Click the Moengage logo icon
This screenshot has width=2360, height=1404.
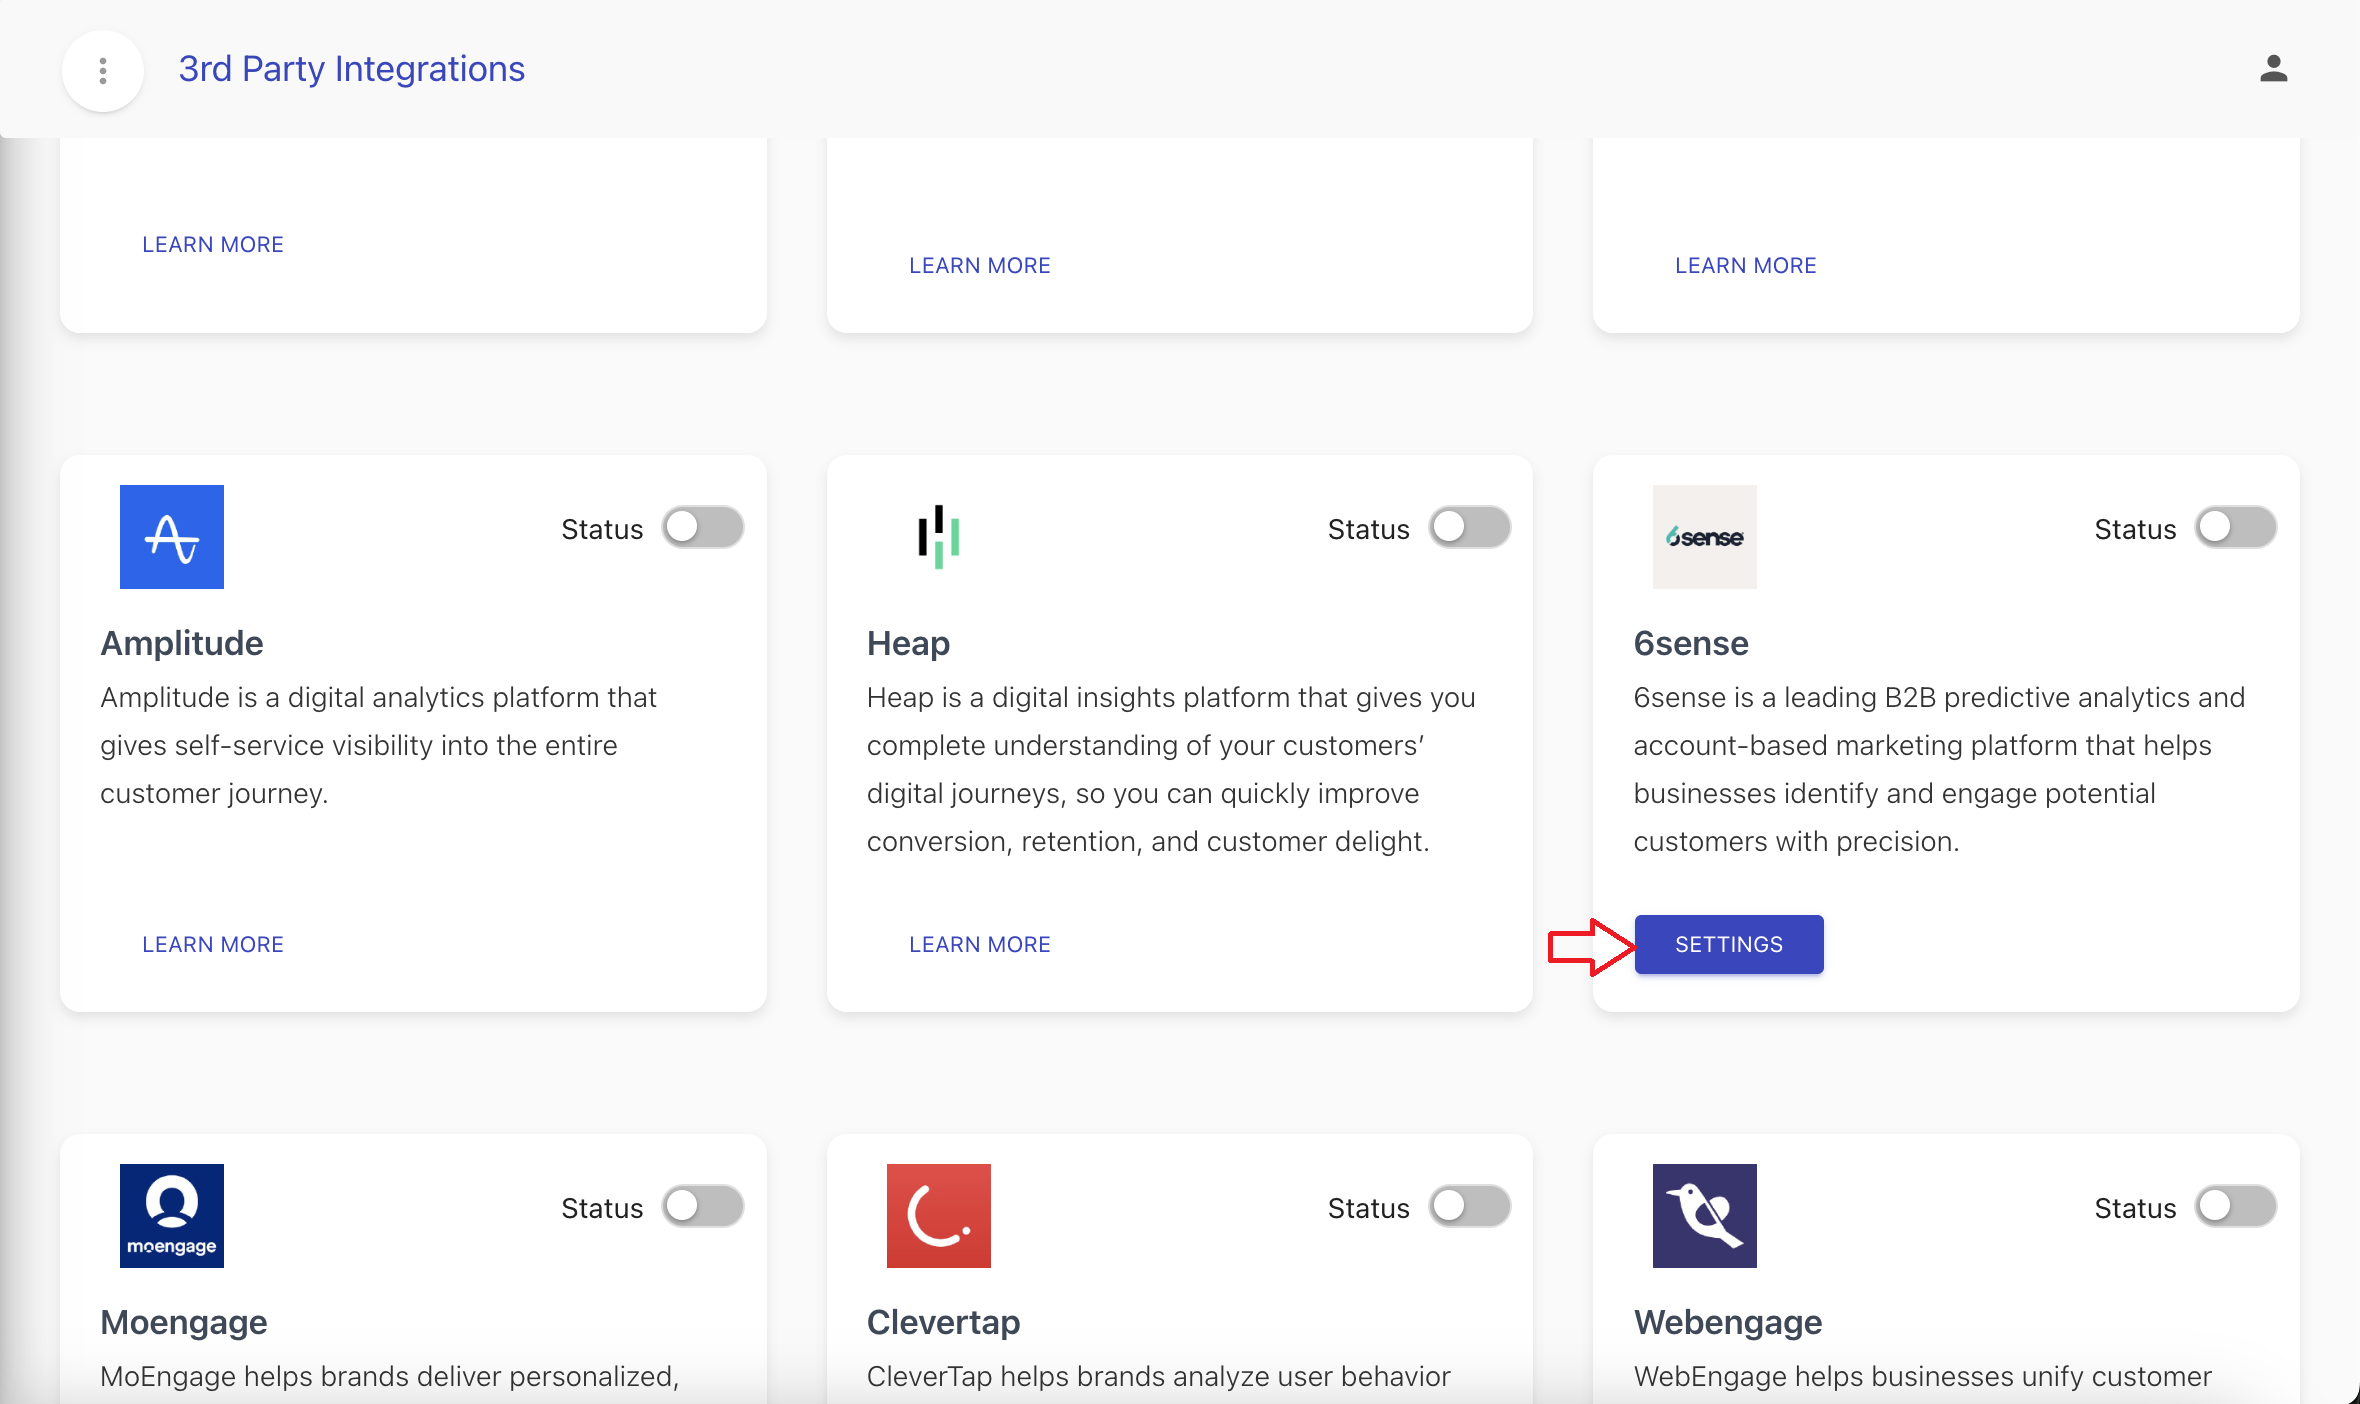(x=172, y=1215)
